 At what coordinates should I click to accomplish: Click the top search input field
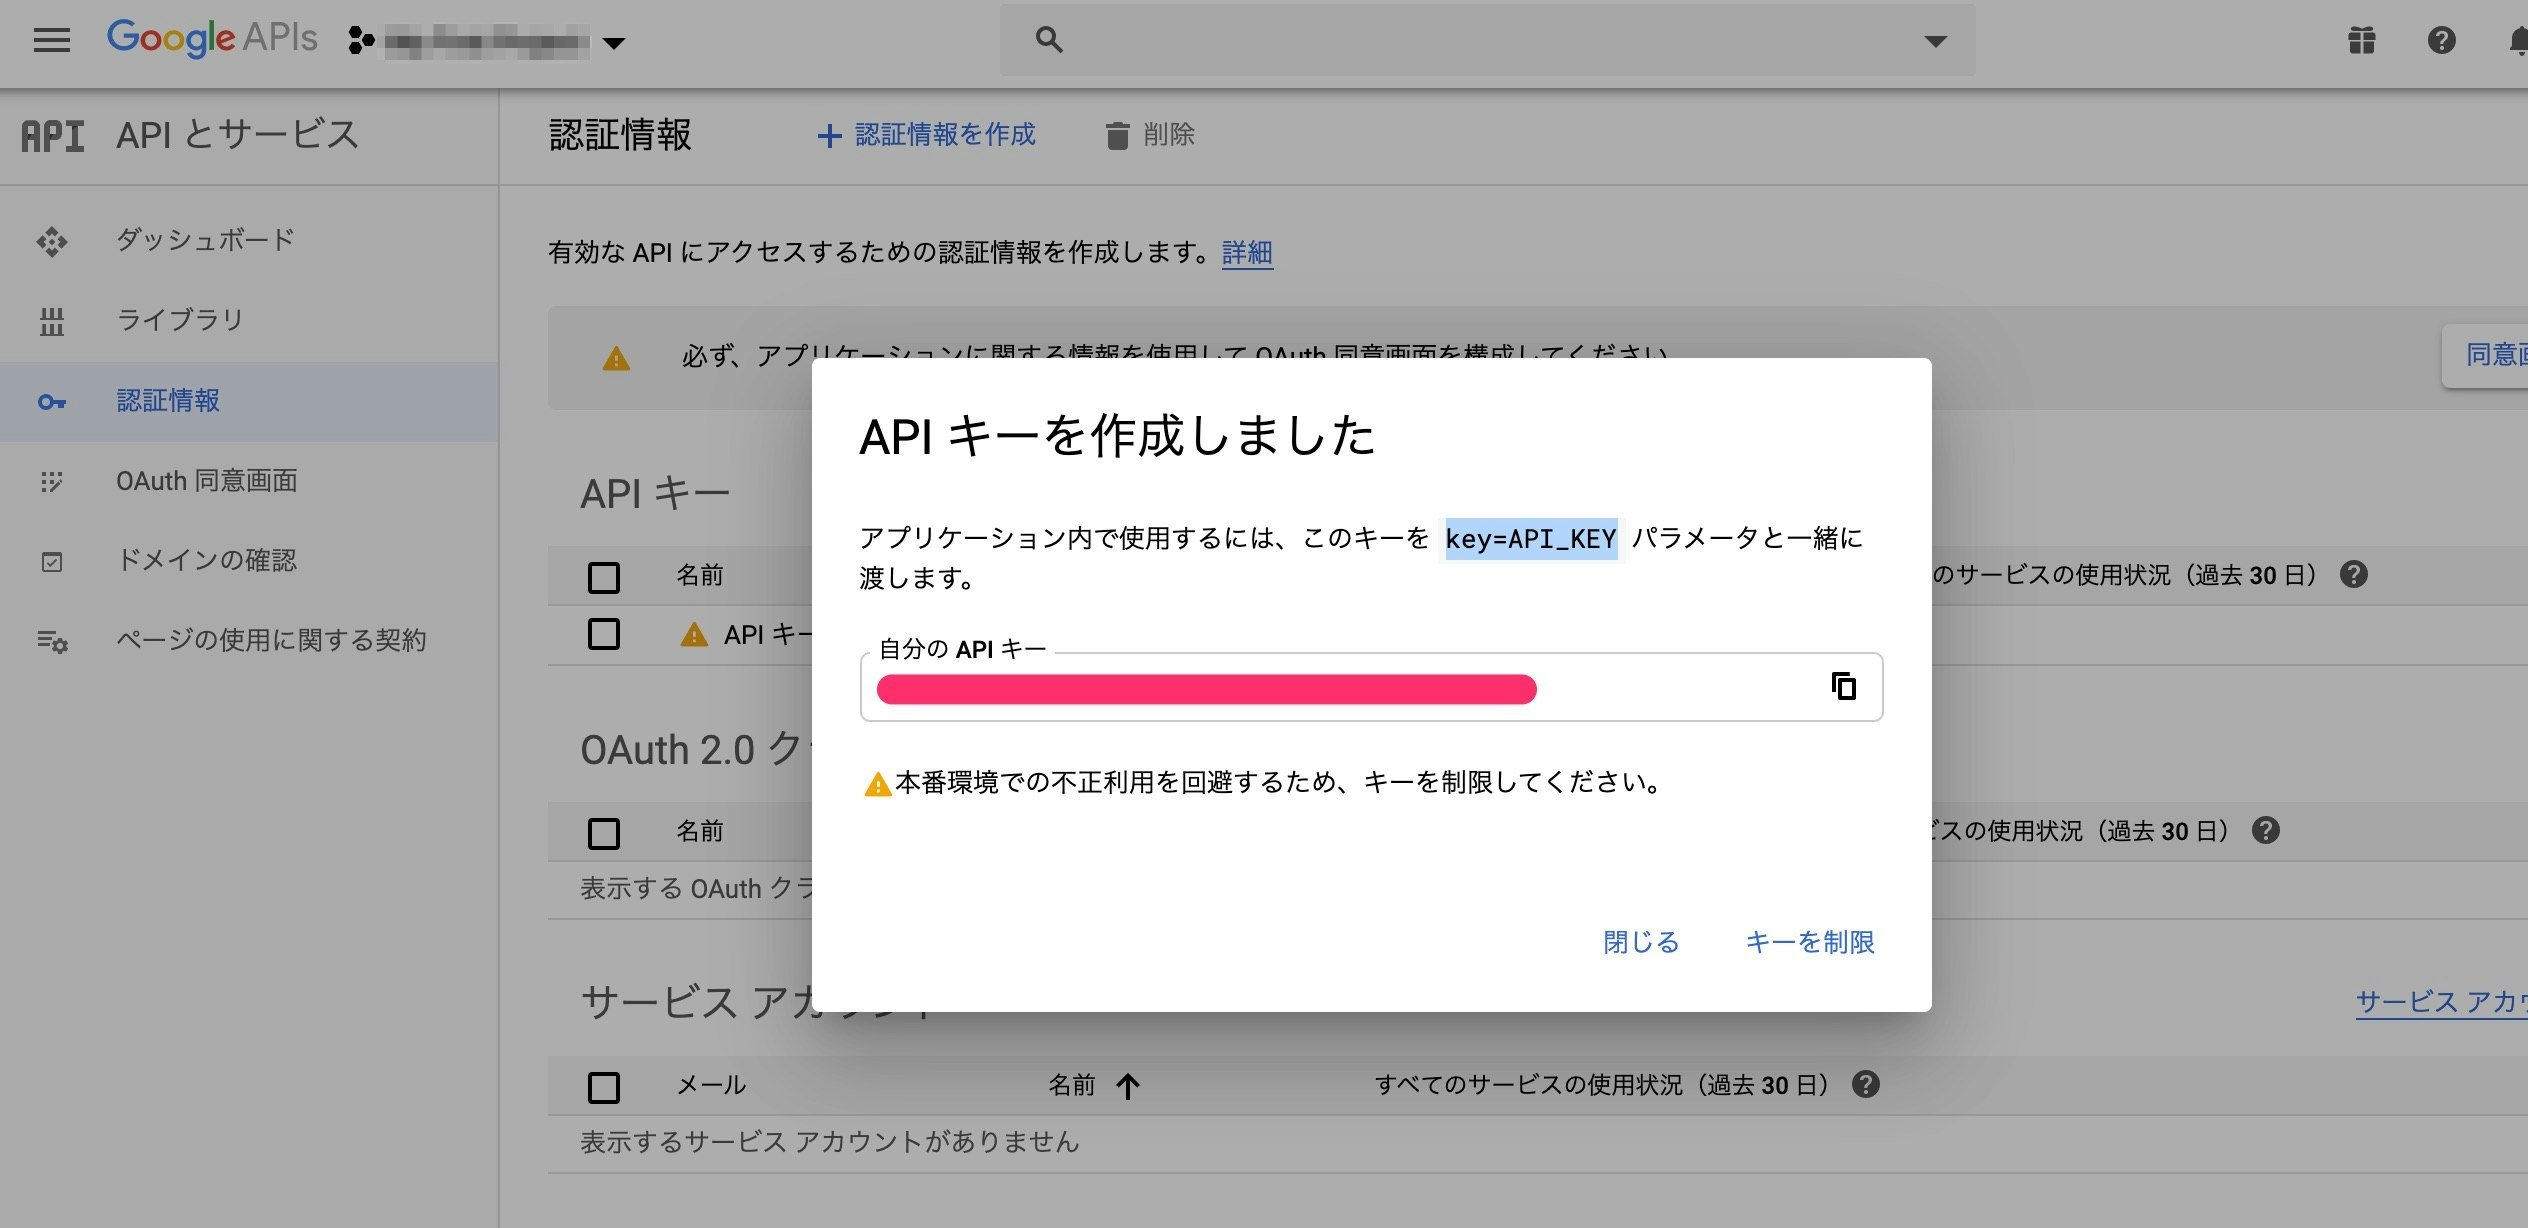(x=1488, y=40)
